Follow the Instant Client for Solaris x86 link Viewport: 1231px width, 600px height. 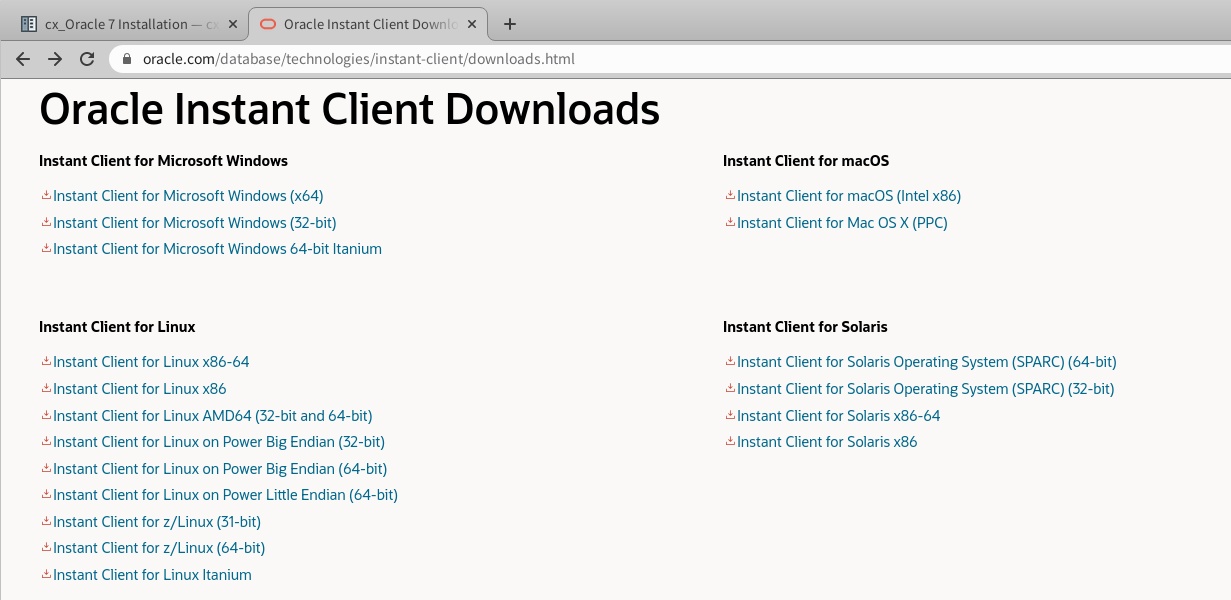click(x=827, y=442)
